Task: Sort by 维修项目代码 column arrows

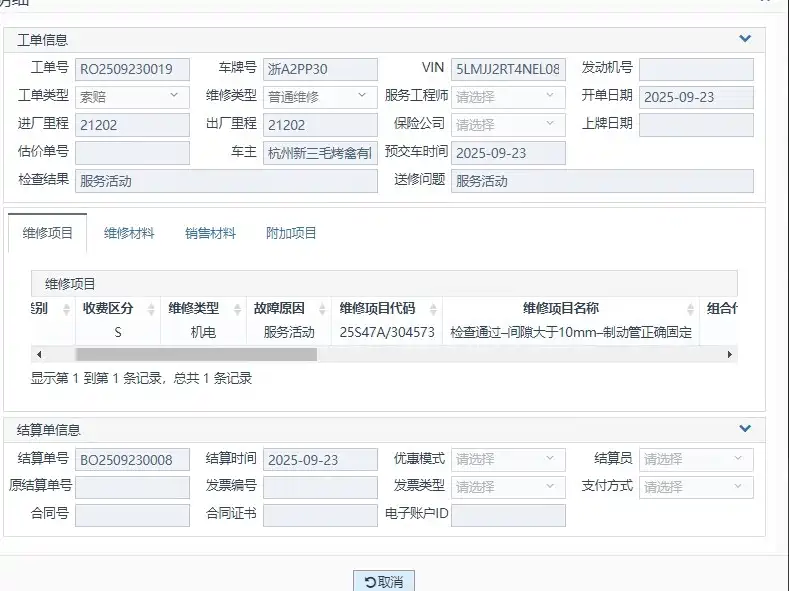Action: (x=433, y=309)
